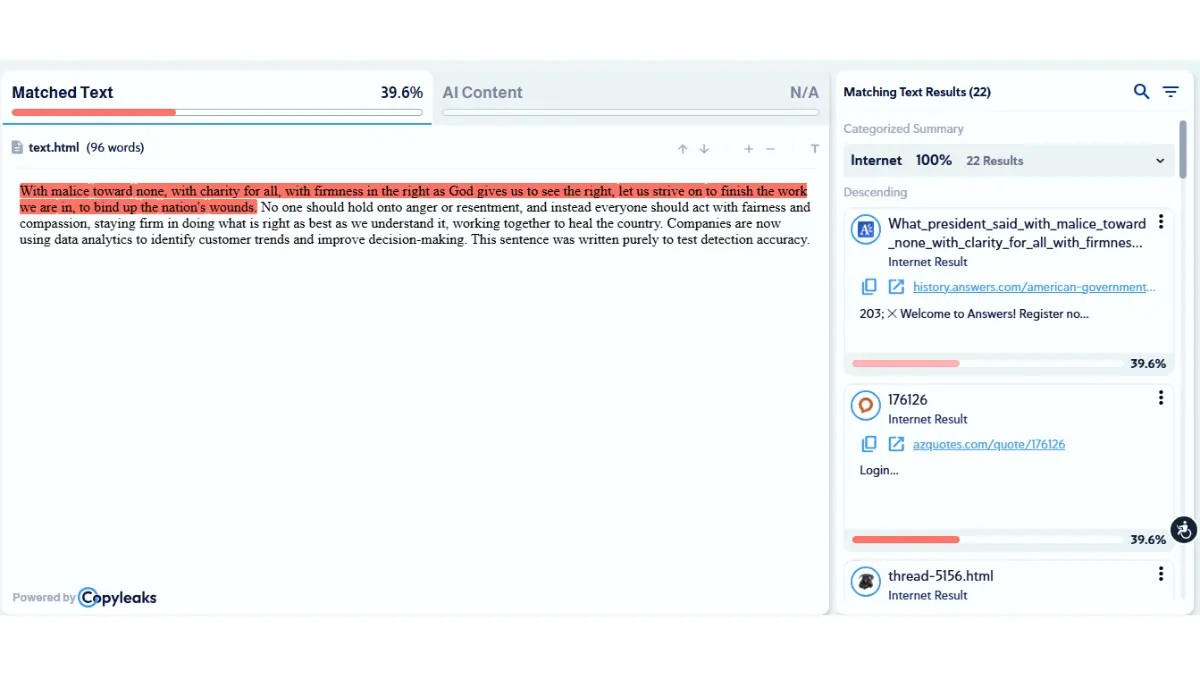The height and width of the screenshot is (675, 1200).
Task: Expand the Internet 100% category dropdown
Action: pos(1009,160)
